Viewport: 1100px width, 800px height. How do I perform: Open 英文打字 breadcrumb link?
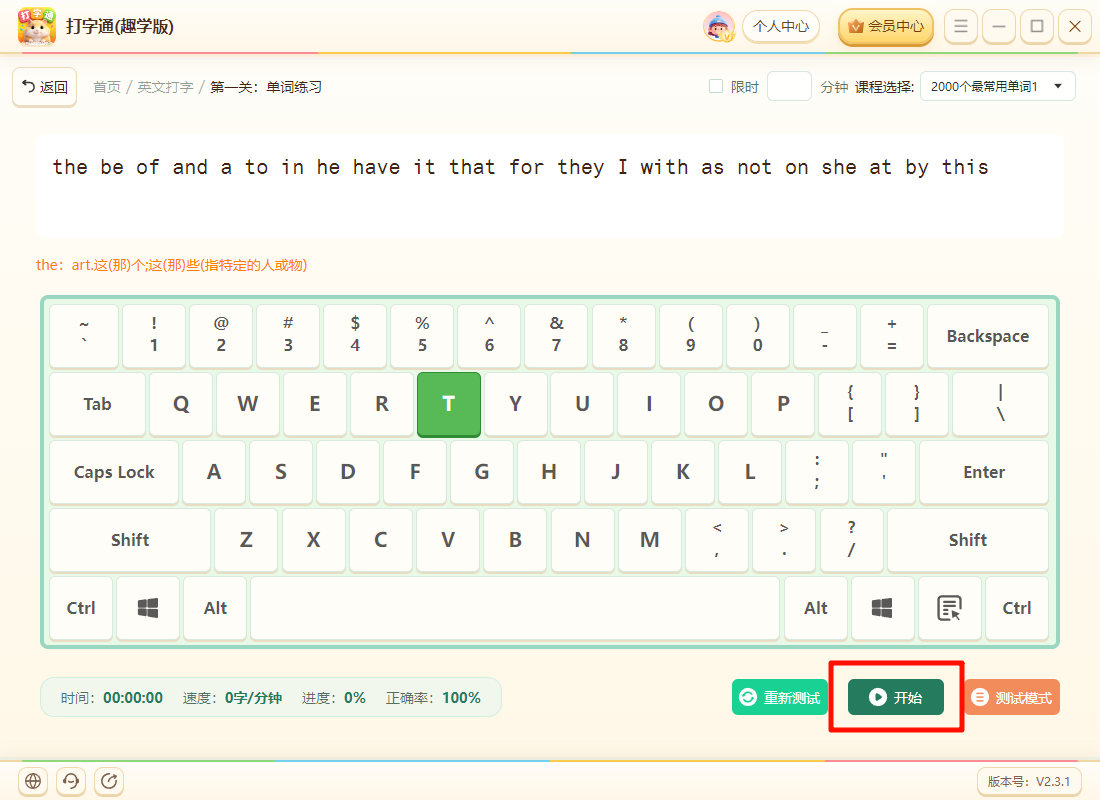(166, 87)
